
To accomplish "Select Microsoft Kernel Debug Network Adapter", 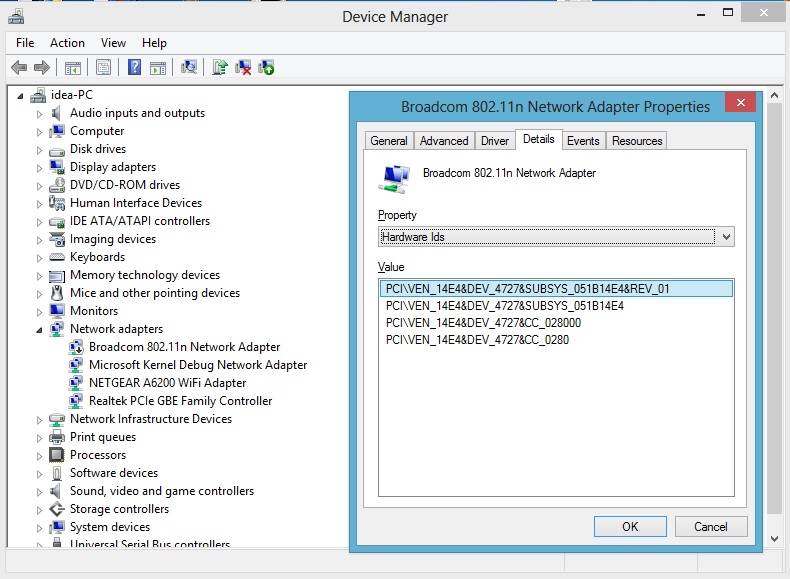I will tap(198, 365).
